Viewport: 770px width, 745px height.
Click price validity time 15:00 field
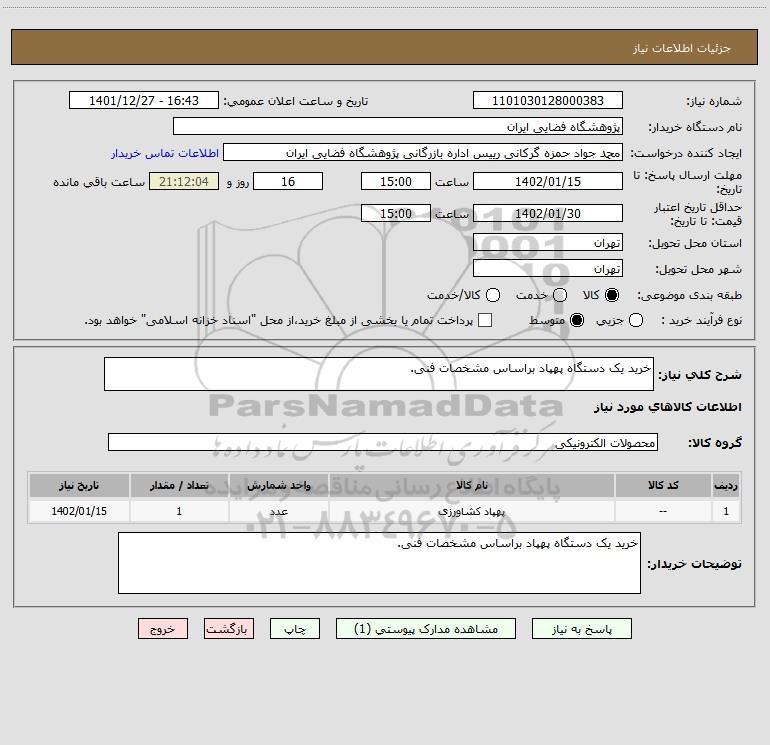396,213
